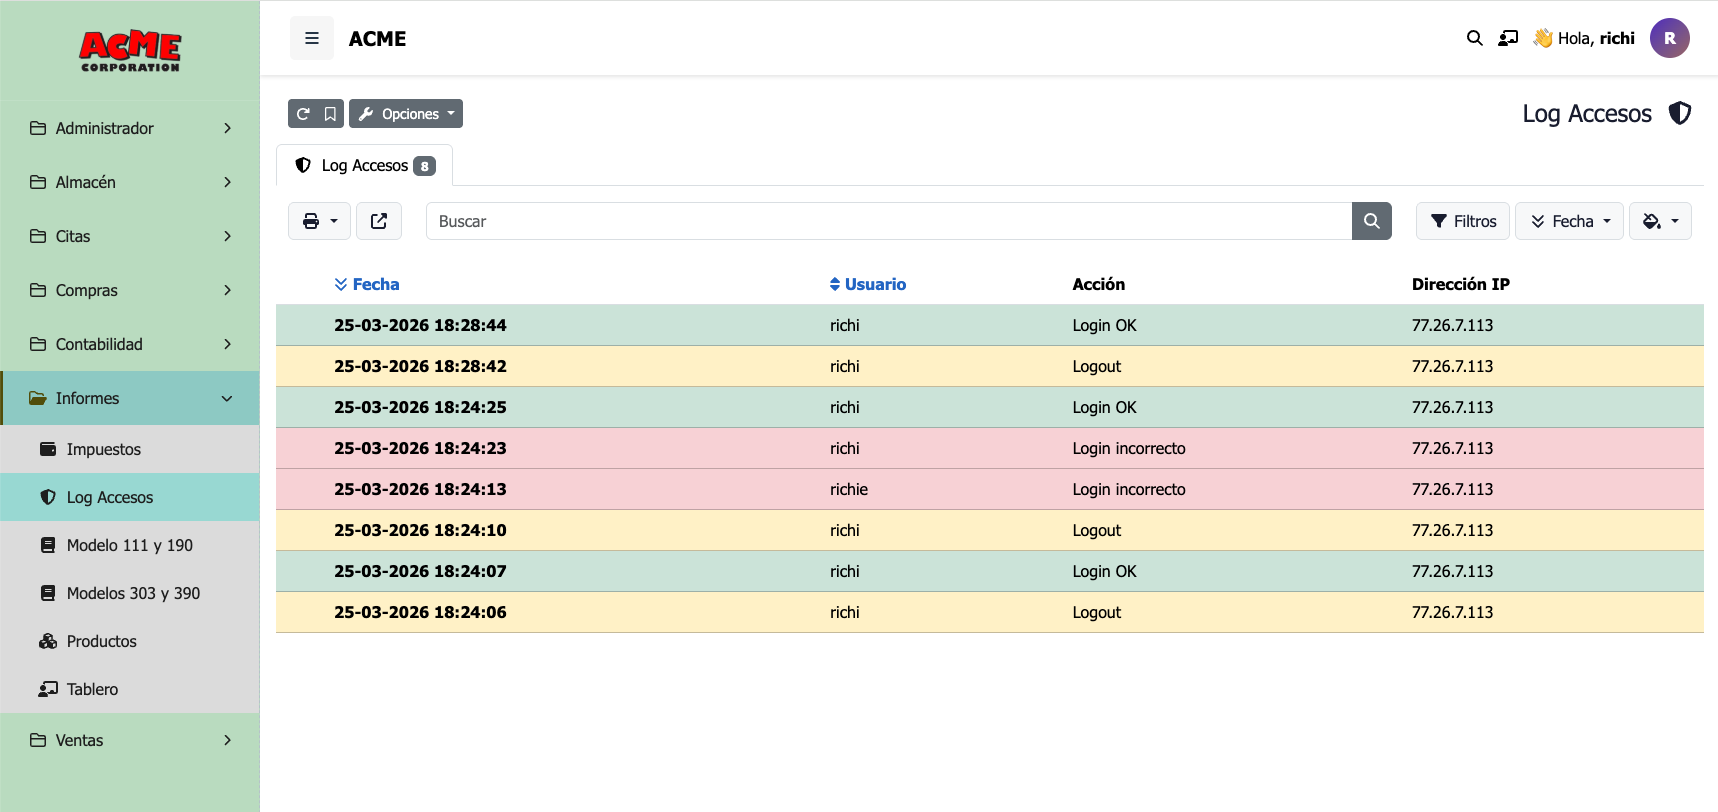This screenshot has width=1718, height=812.
Task: Click the export external link icon
Action: (x=379, y=221)
